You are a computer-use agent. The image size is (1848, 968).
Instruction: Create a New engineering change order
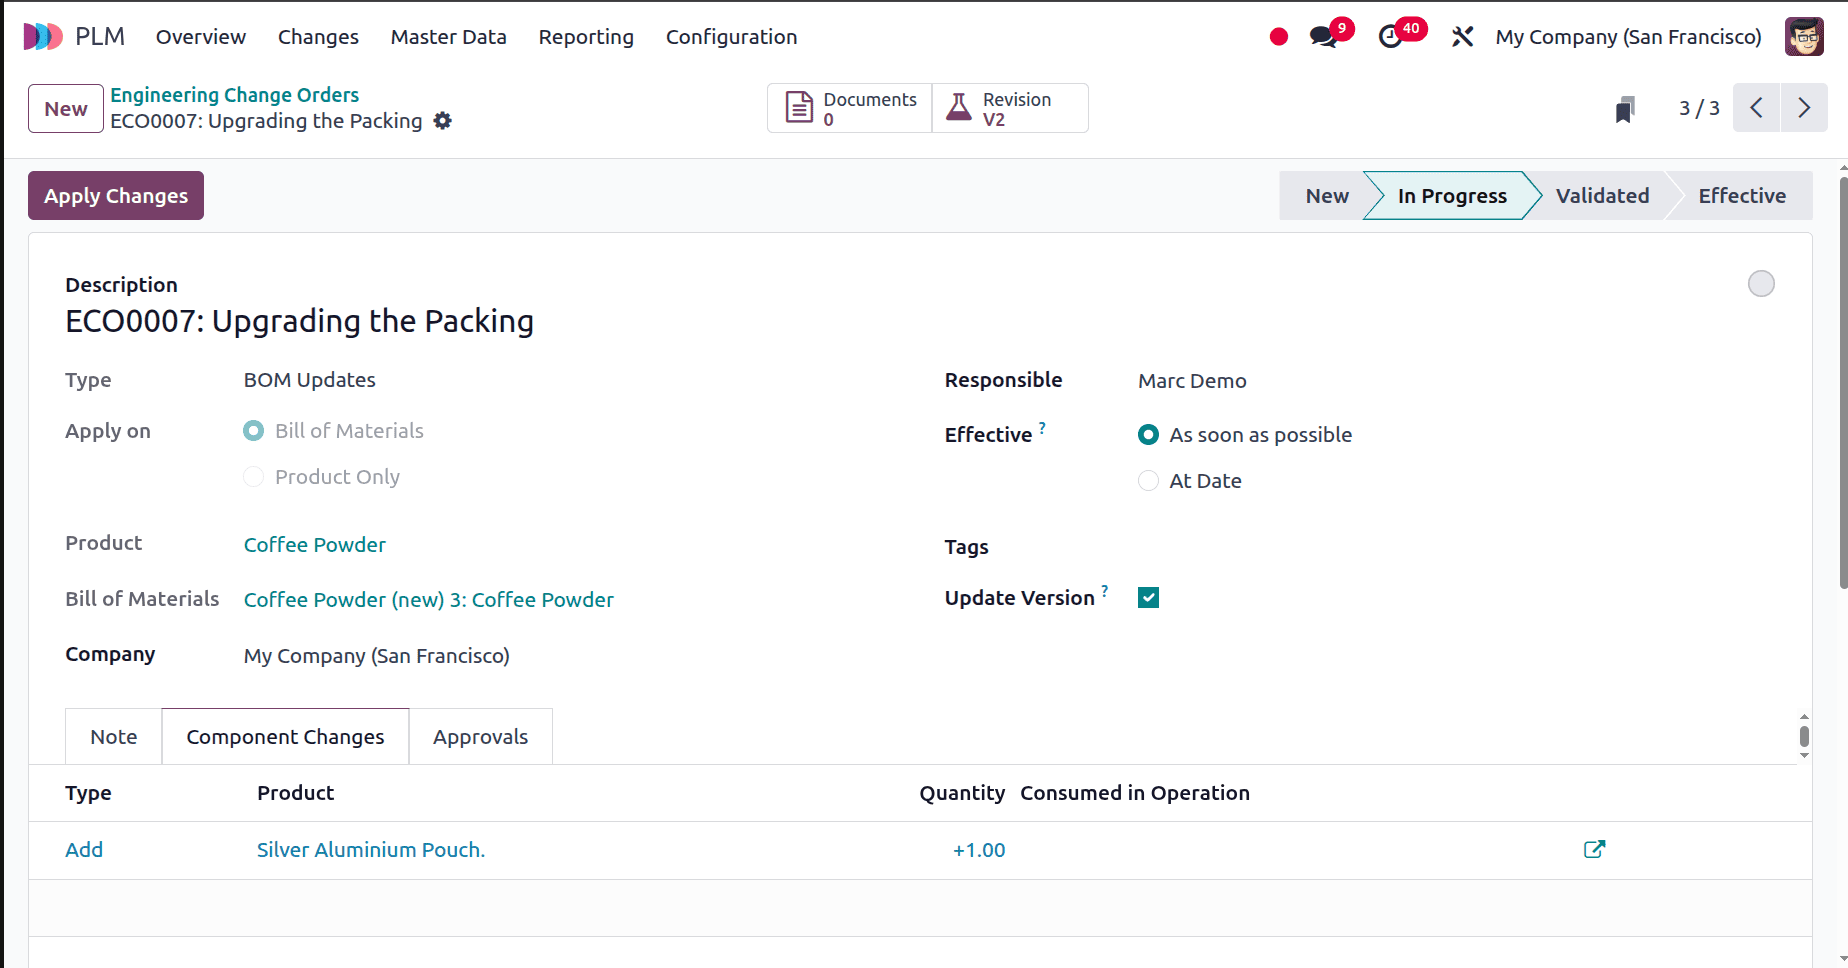pyautogui.click(x=66, y=109)
